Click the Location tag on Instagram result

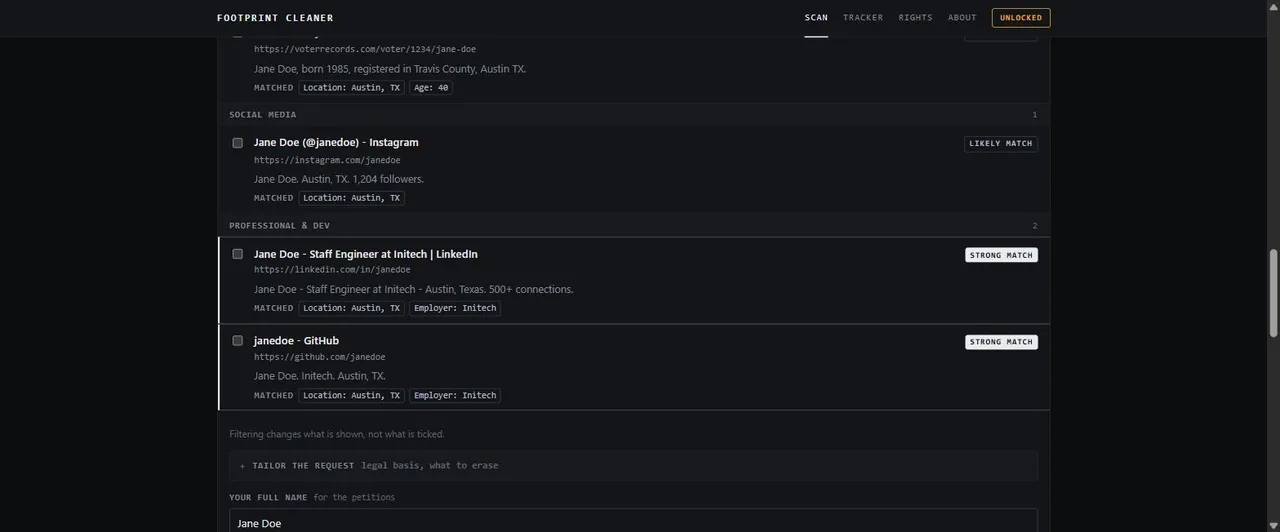click(x=351, y=198)
